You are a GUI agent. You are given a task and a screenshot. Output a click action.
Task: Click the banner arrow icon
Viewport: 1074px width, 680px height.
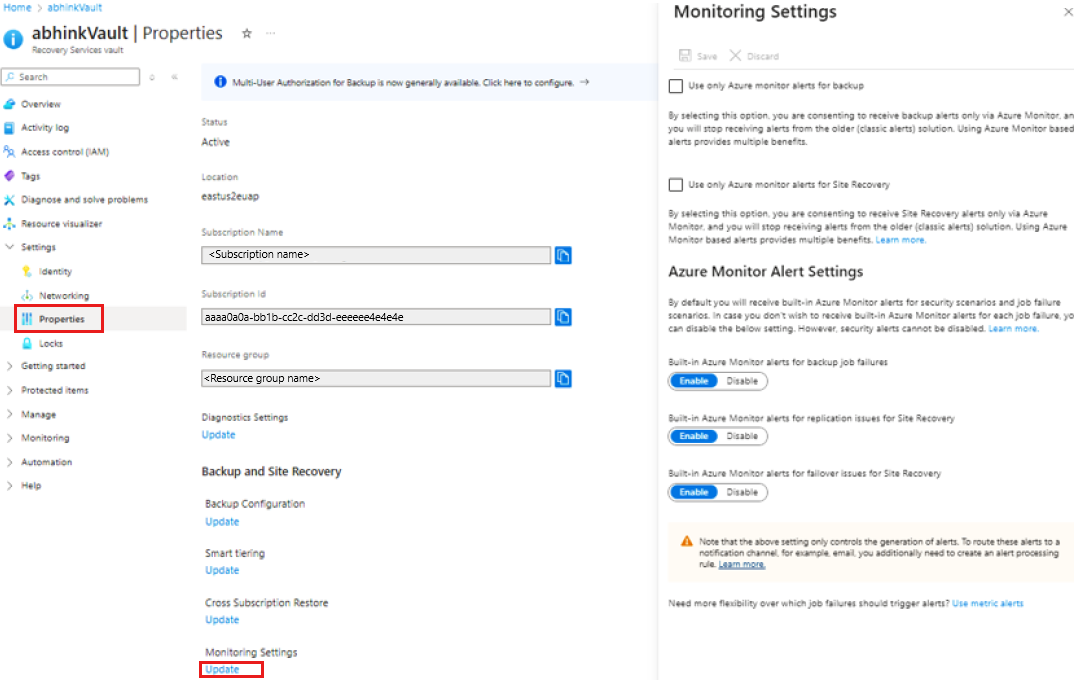click(x=584, y=82)
